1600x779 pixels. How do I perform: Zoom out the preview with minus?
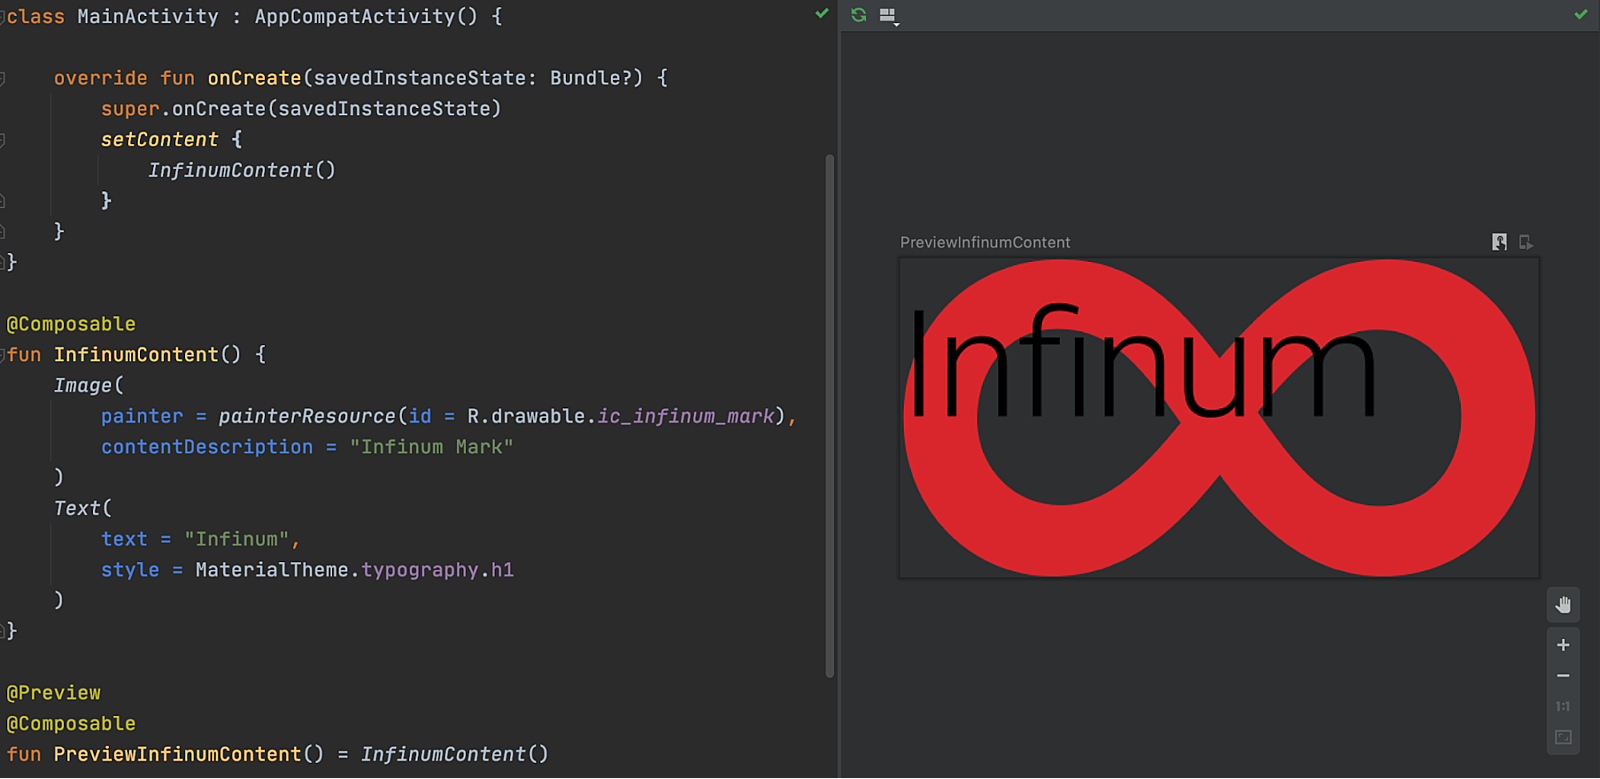pyautogui.click(x=1563, y=676)
